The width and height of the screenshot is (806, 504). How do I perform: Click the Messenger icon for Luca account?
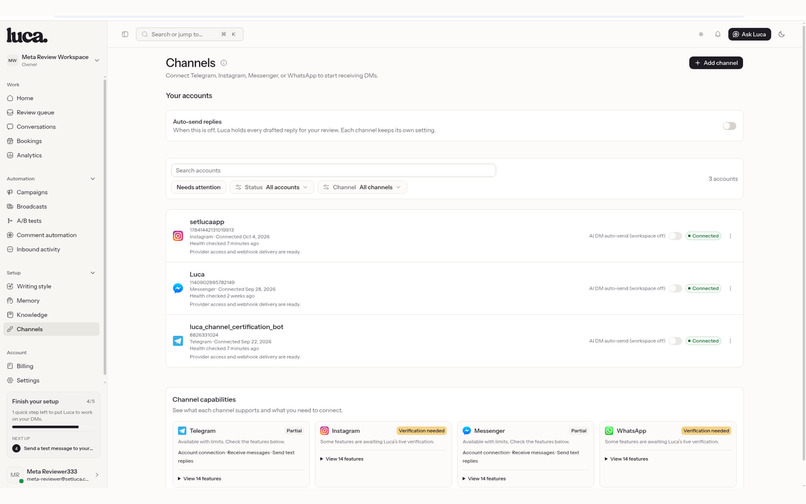(178, 289)
